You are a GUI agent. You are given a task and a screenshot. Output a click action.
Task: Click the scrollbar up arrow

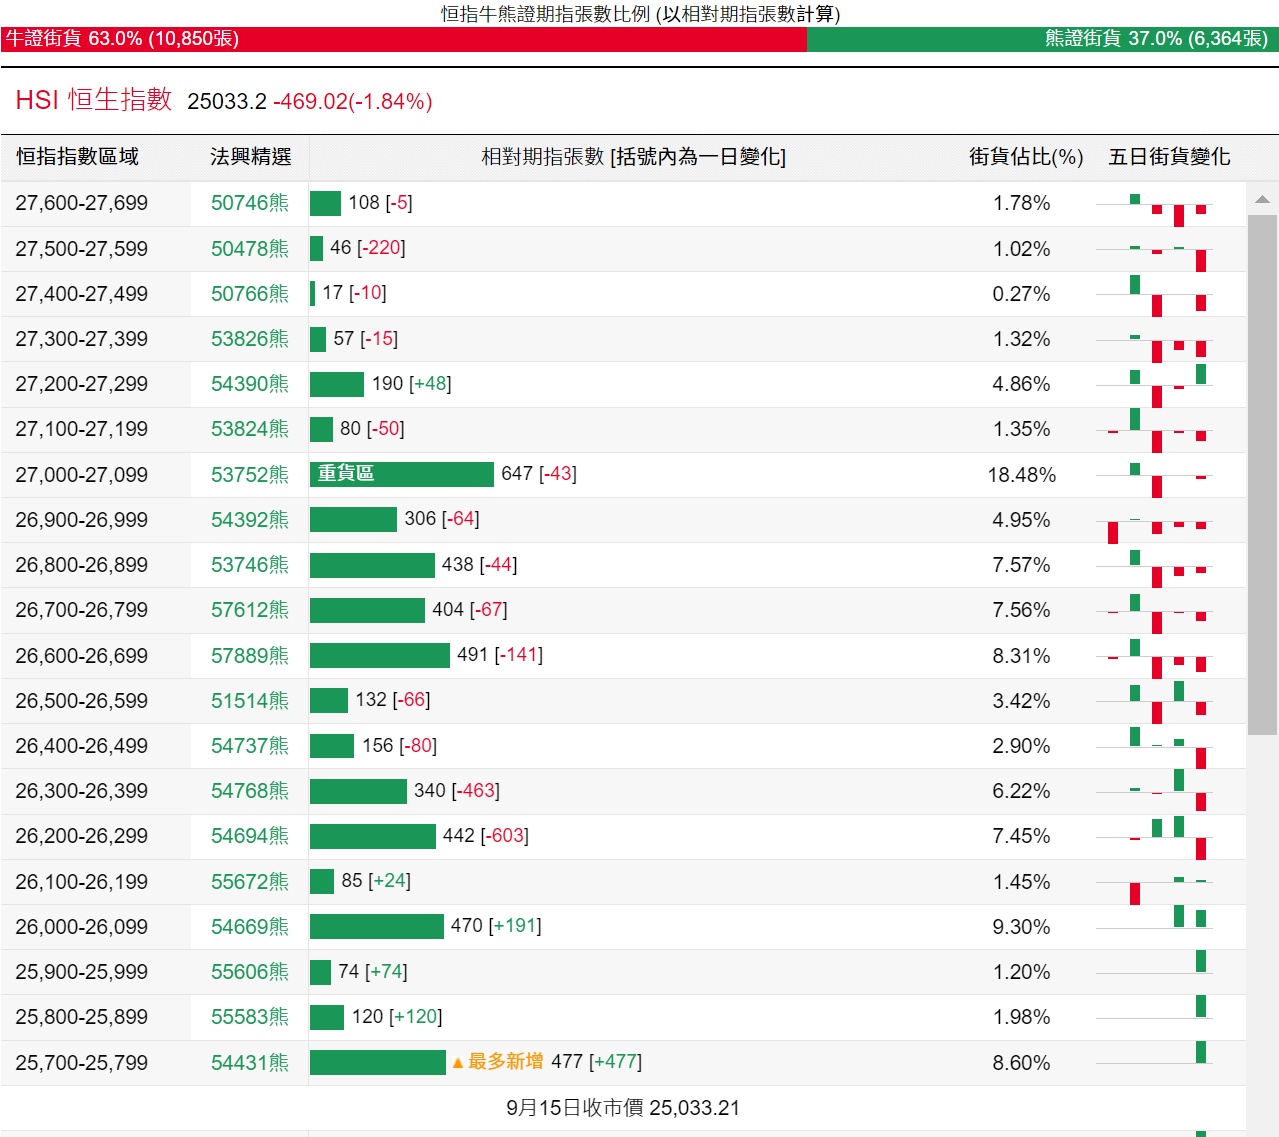pos(1262,200)
